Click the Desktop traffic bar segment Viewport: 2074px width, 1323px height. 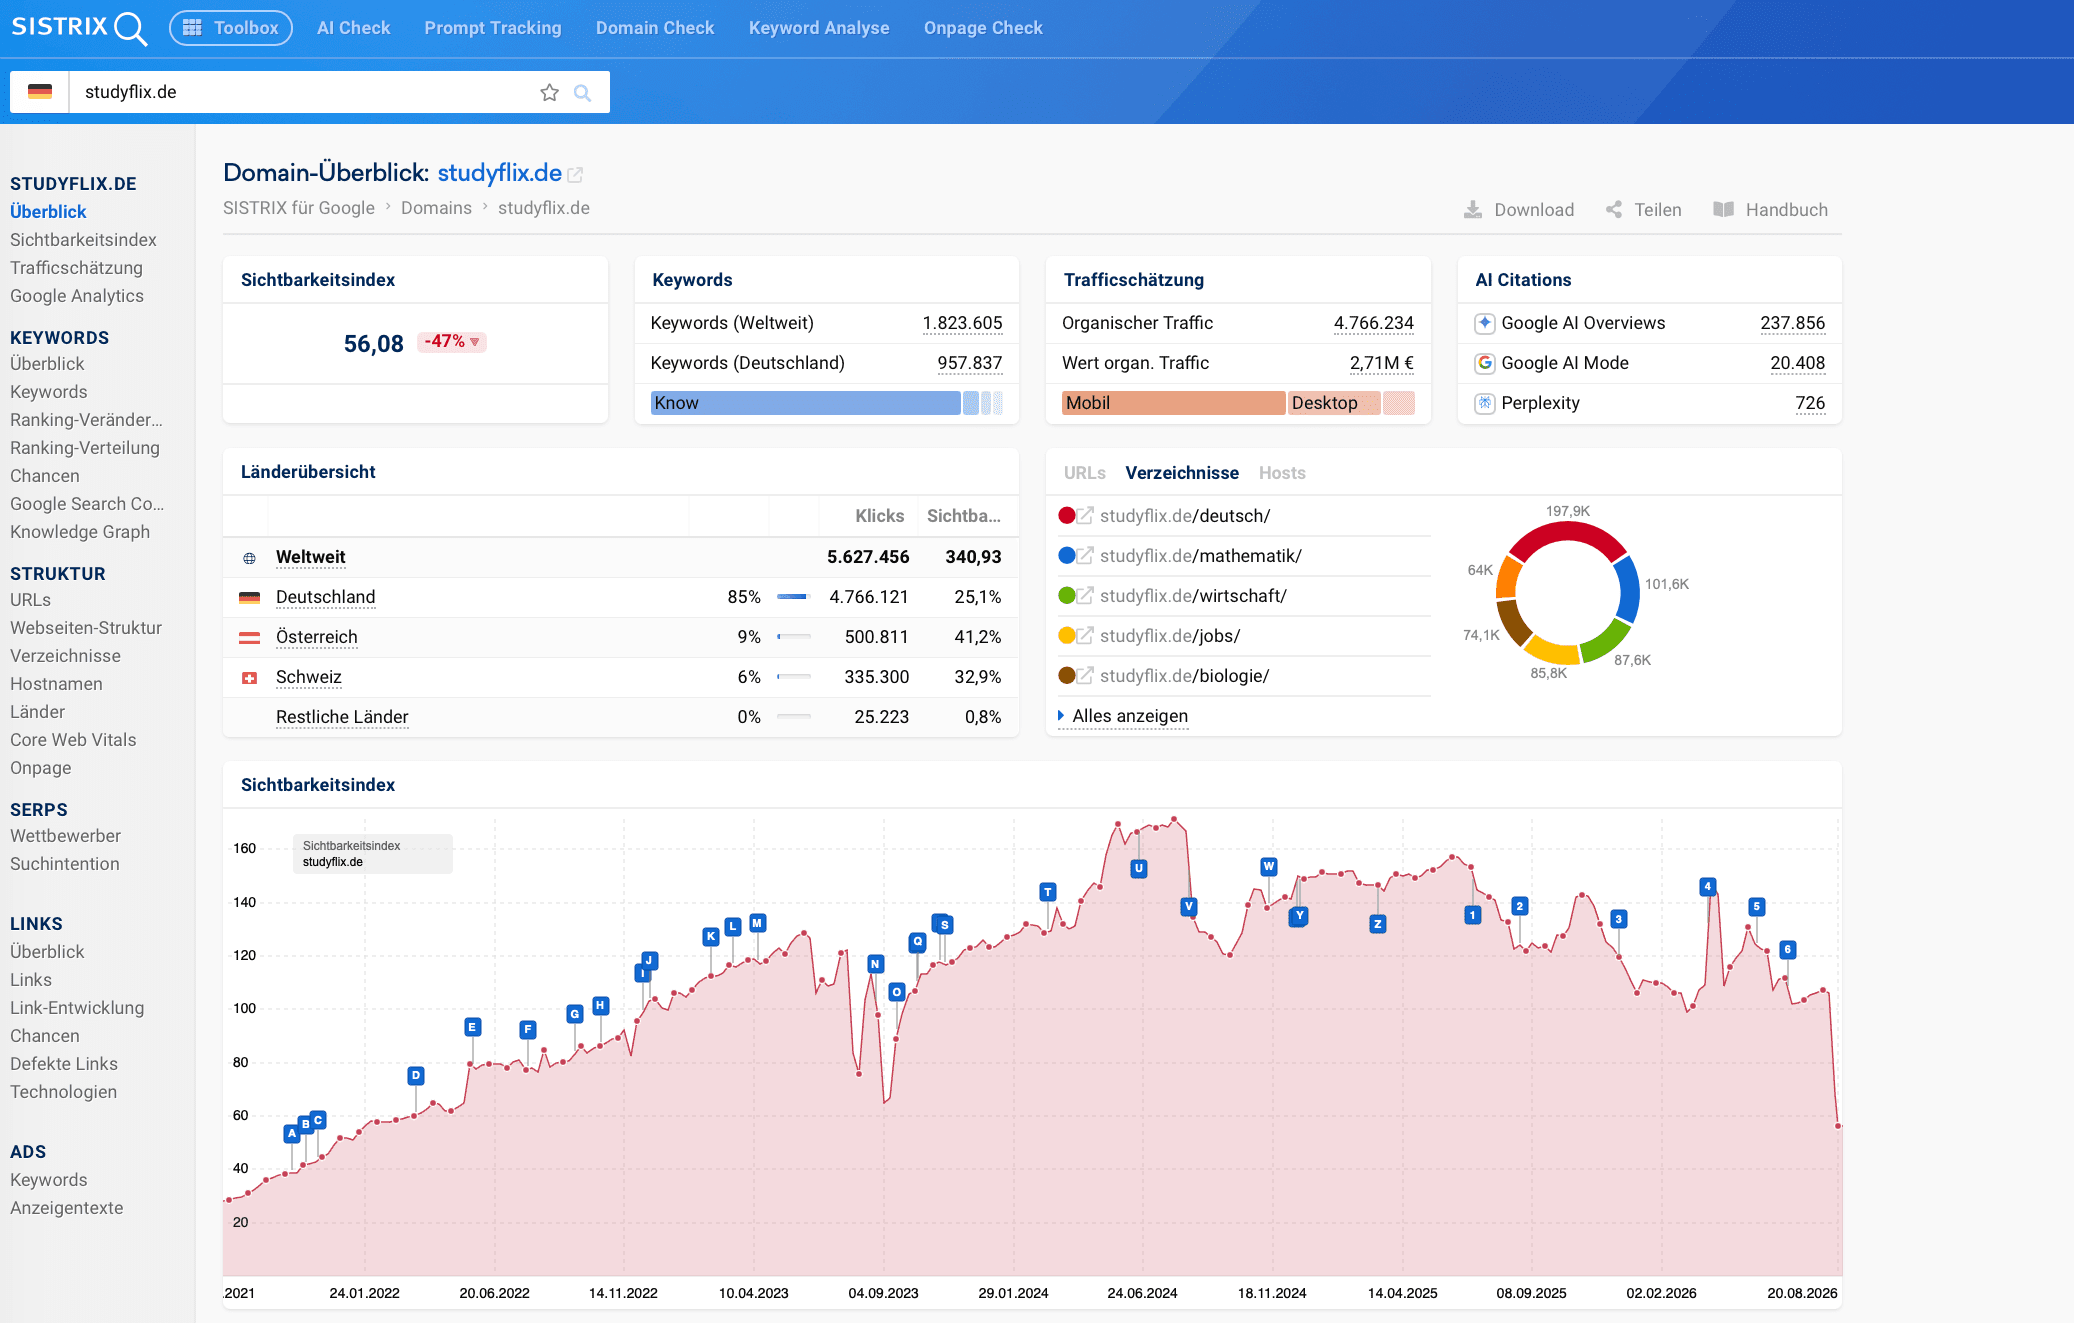pyautogui.click(x=1335, y=403)
